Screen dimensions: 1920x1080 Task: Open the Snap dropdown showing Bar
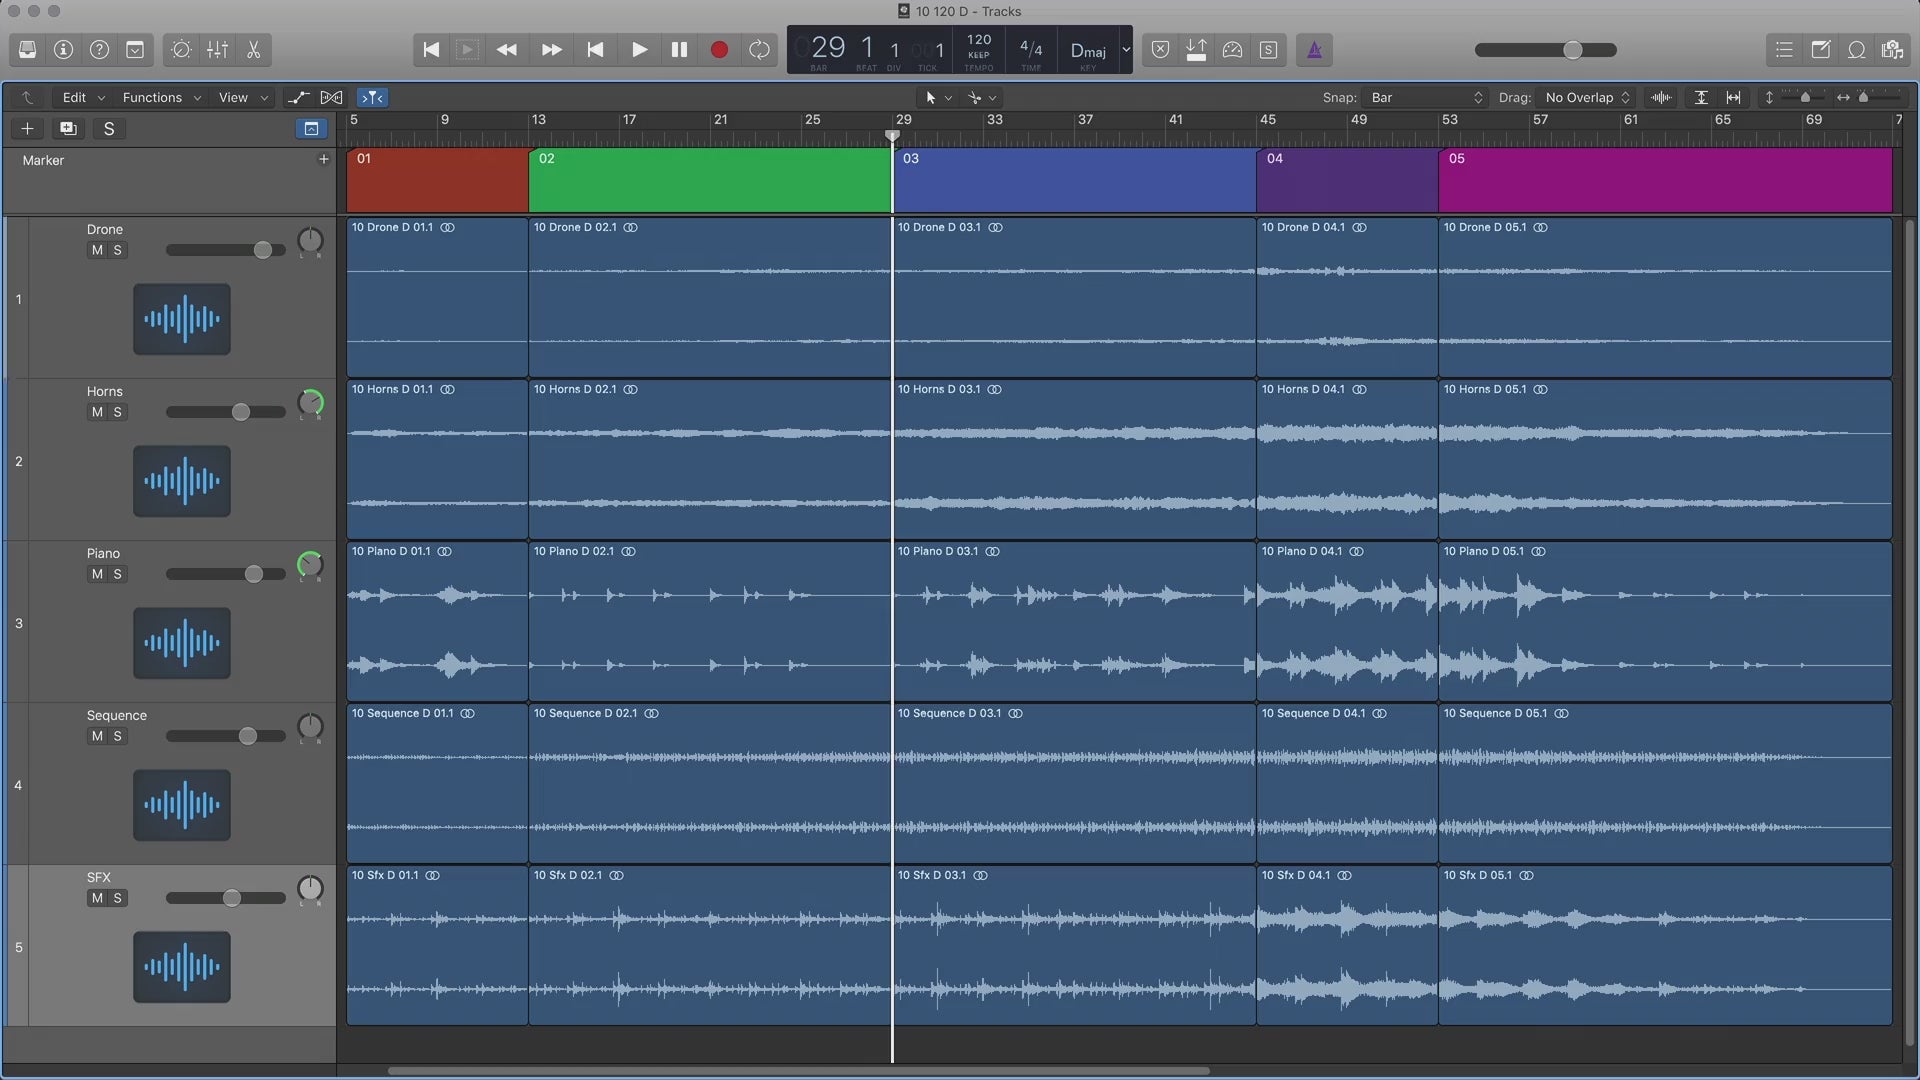click(x=1425, y=97)
